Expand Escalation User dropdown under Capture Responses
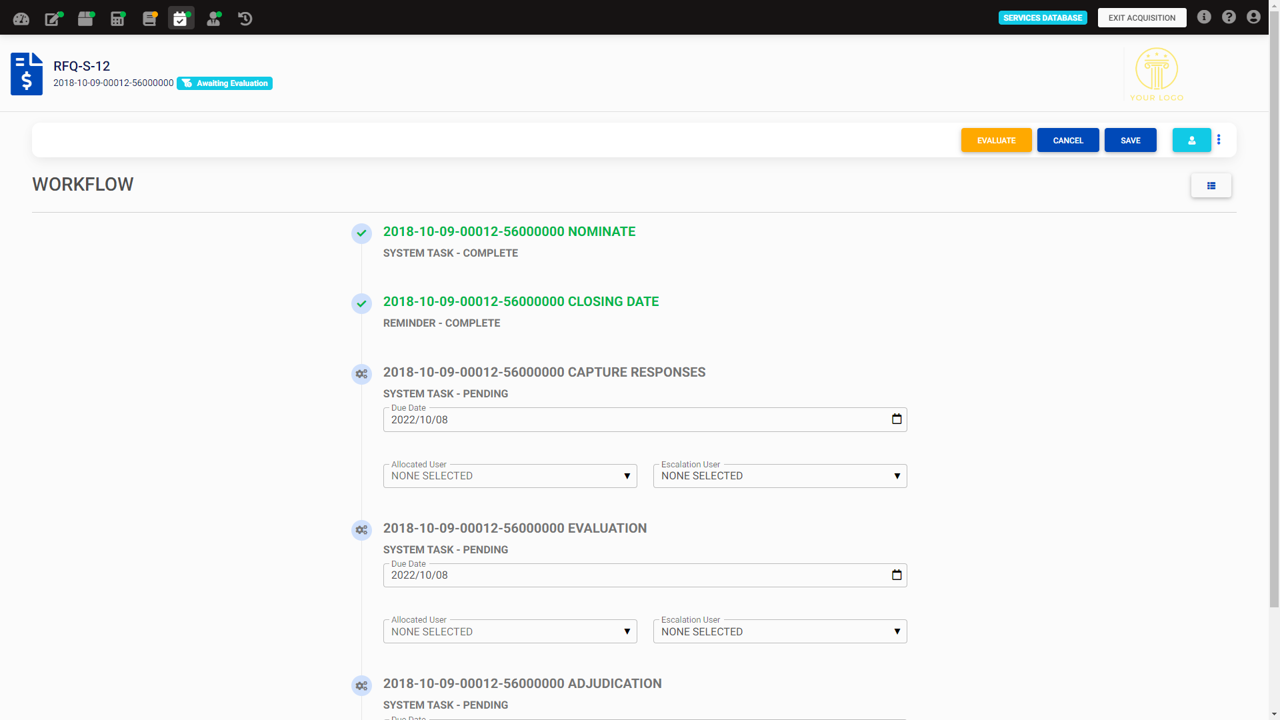This screenshot has height=720, width=1280. pyautogui.click(x=780, y=476)
